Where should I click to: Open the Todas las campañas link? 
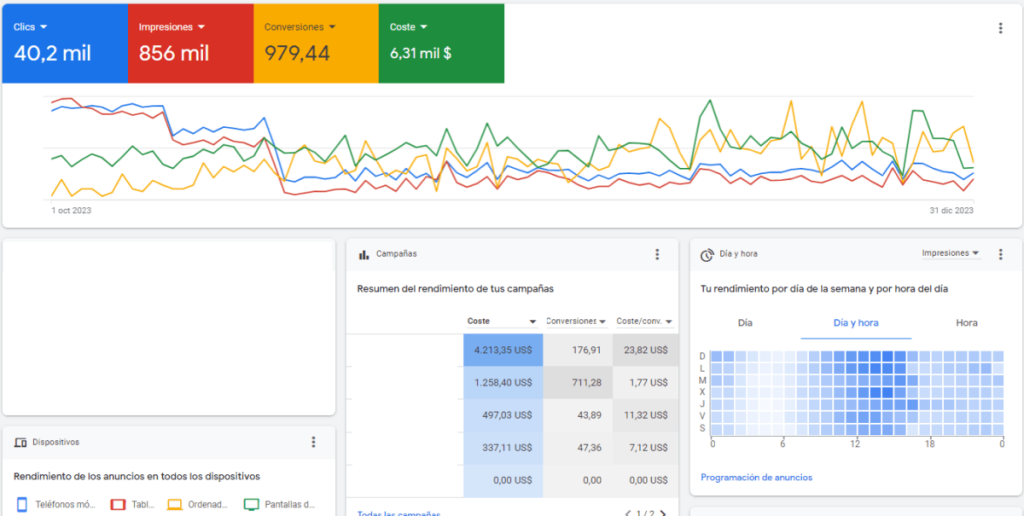pos(398,513)
